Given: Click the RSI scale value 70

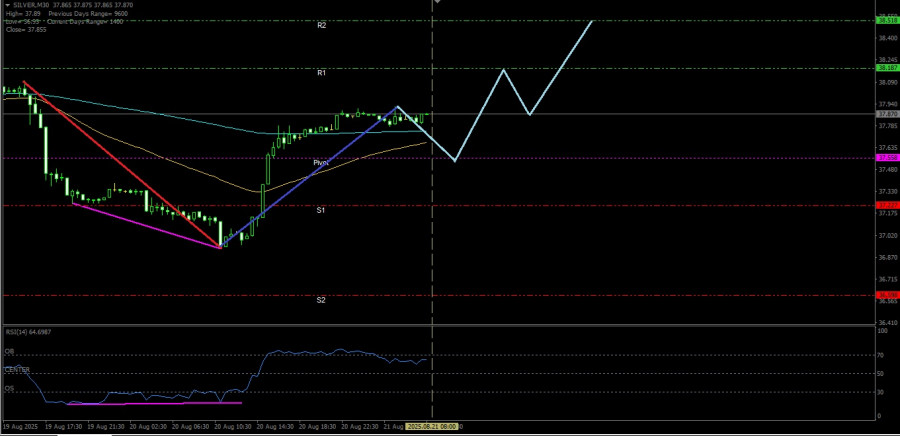Looking at the screenshot, I should [x=882, y=356].
